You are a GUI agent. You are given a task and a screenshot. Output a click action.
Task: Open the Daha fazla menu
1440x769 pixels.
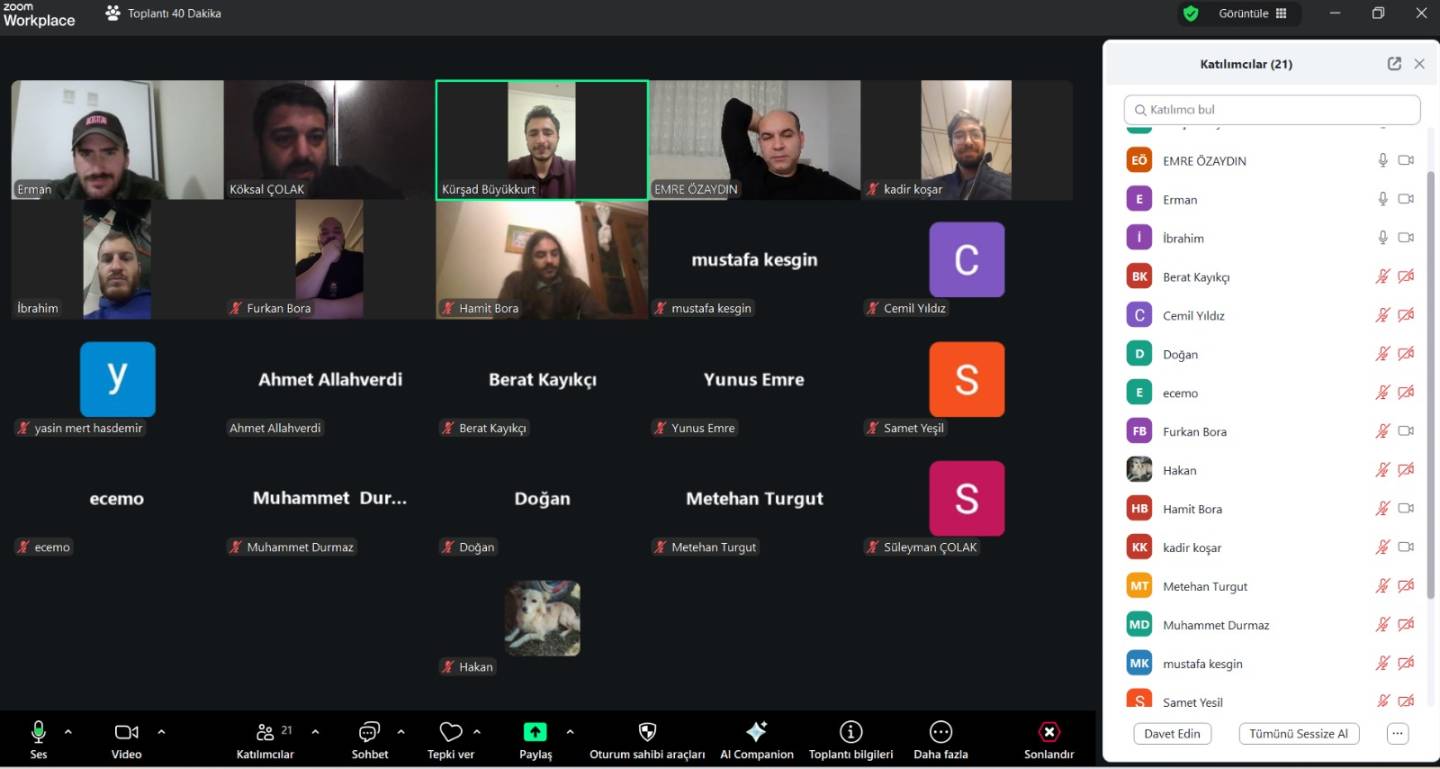pos(940,732)
